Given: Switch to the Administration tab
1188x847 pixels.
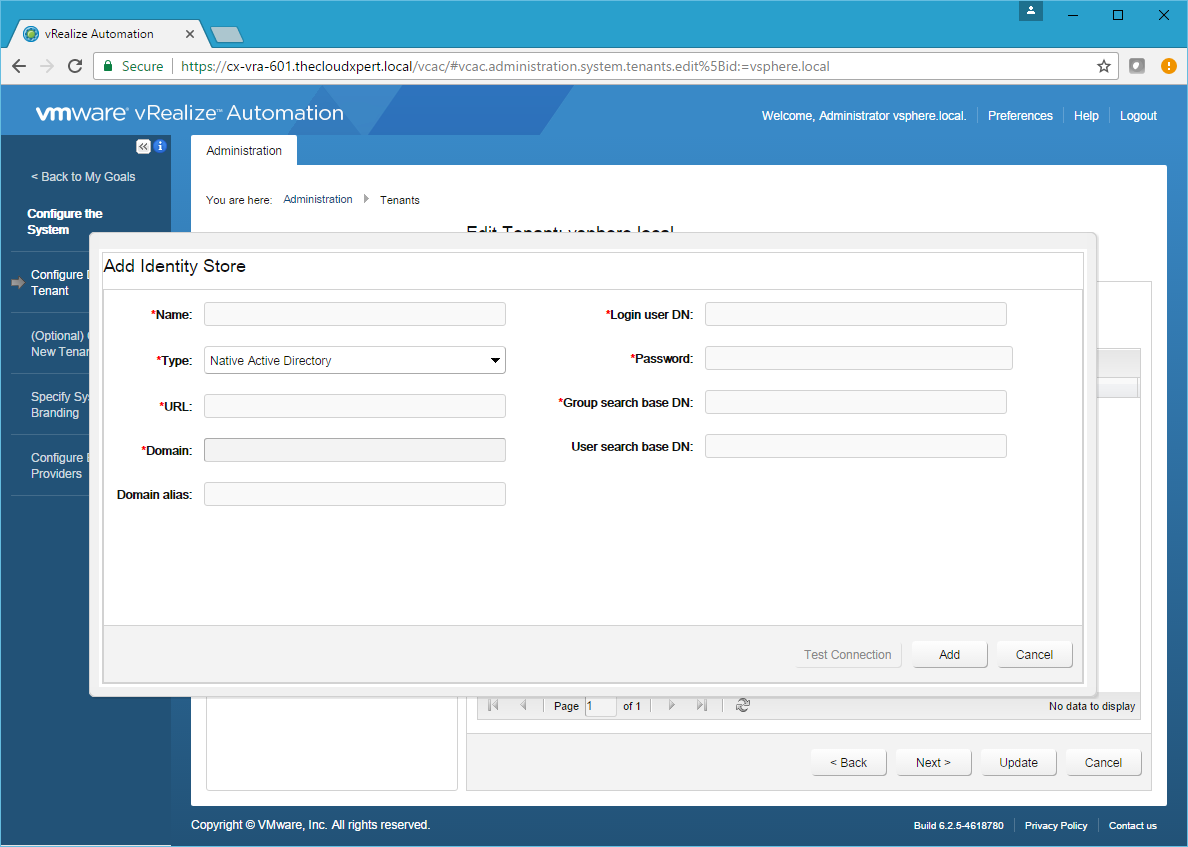Looking at the screenshot, I should point(244,151).
